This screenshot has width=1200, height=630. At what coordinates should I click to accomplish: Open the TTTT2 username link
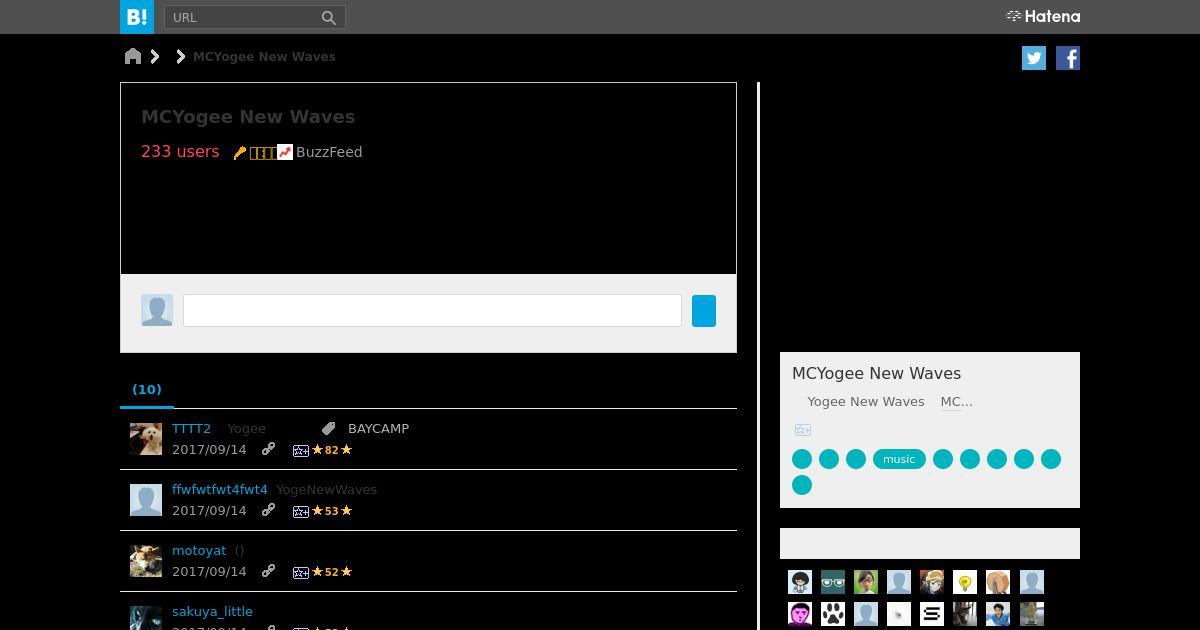(x=191, y=428)
